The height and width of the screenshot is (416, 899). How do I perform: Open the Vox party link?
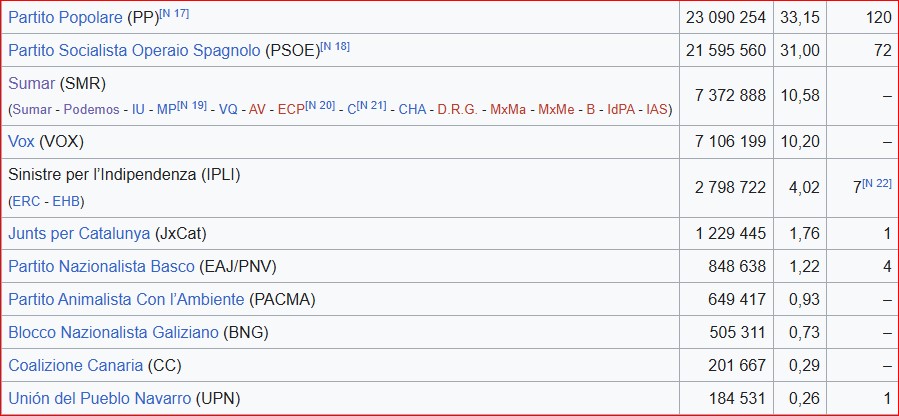point(21,142)
